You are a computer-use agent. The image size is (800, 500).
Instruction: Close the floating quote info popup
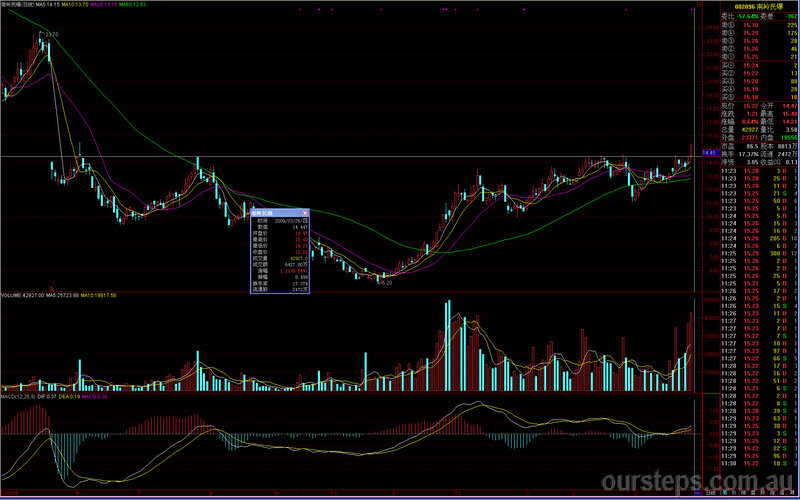(305, 213)
